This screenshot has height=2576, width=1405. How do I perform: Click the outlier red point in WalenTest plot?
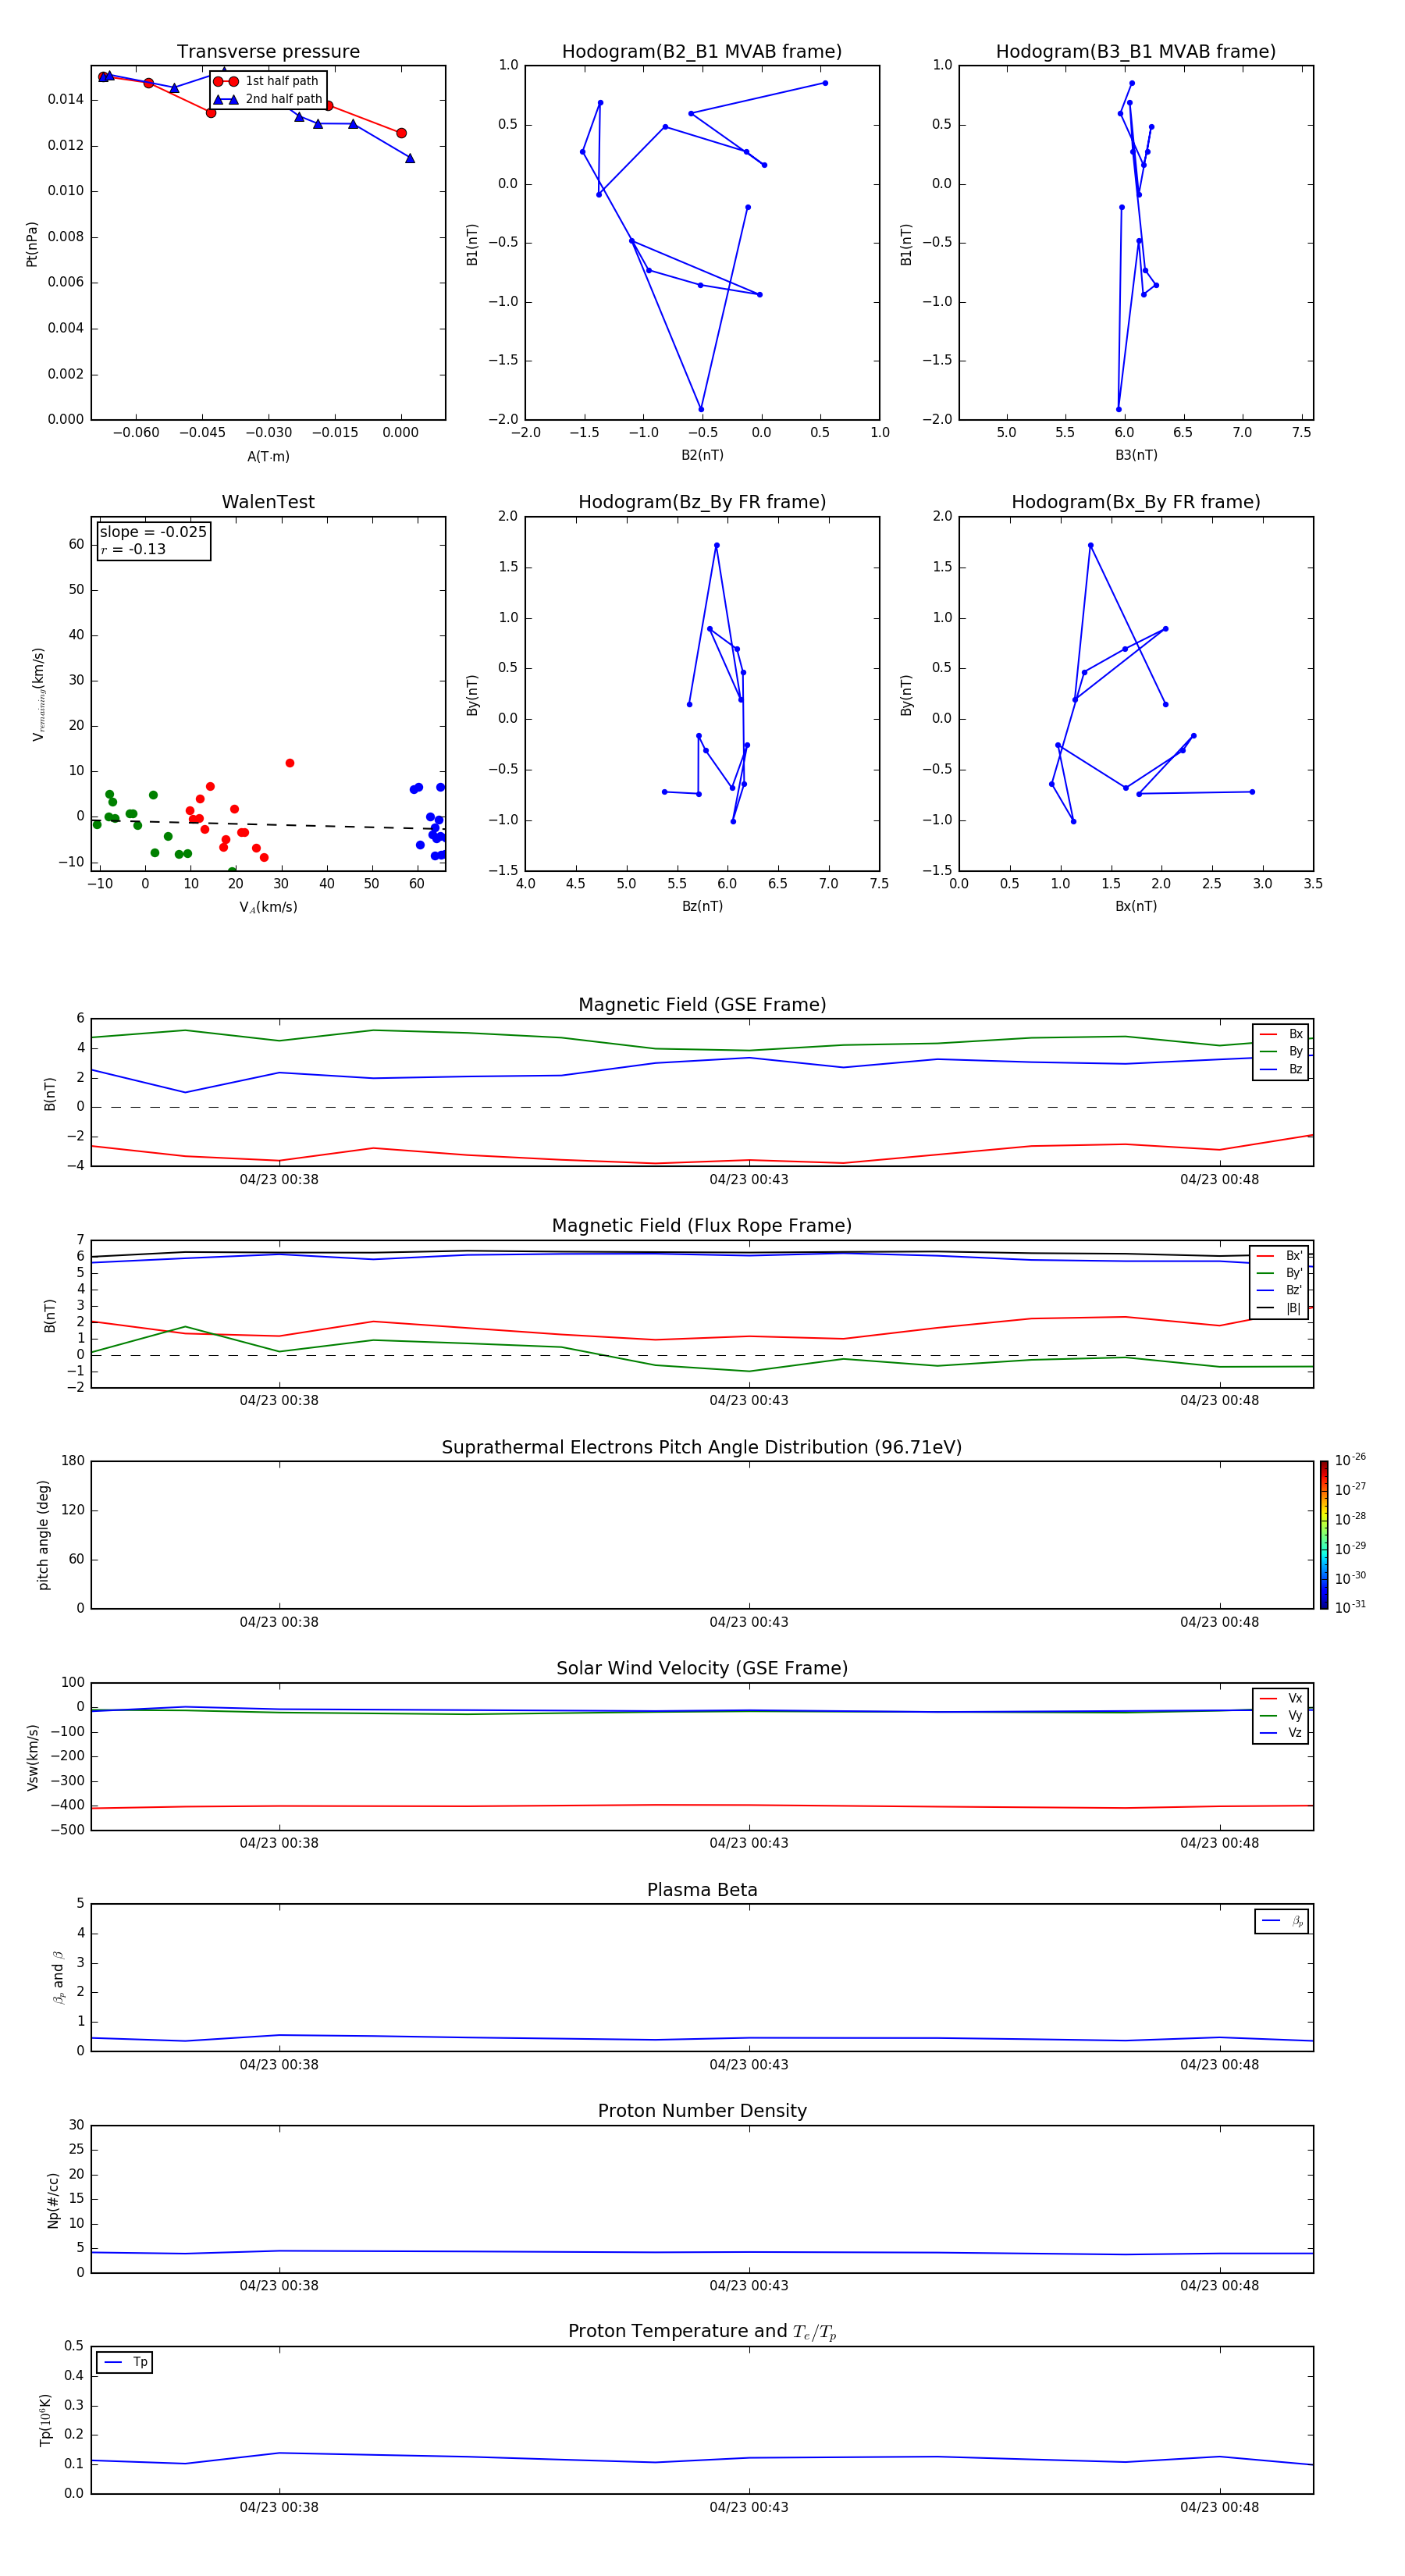(x=290, y=763)
